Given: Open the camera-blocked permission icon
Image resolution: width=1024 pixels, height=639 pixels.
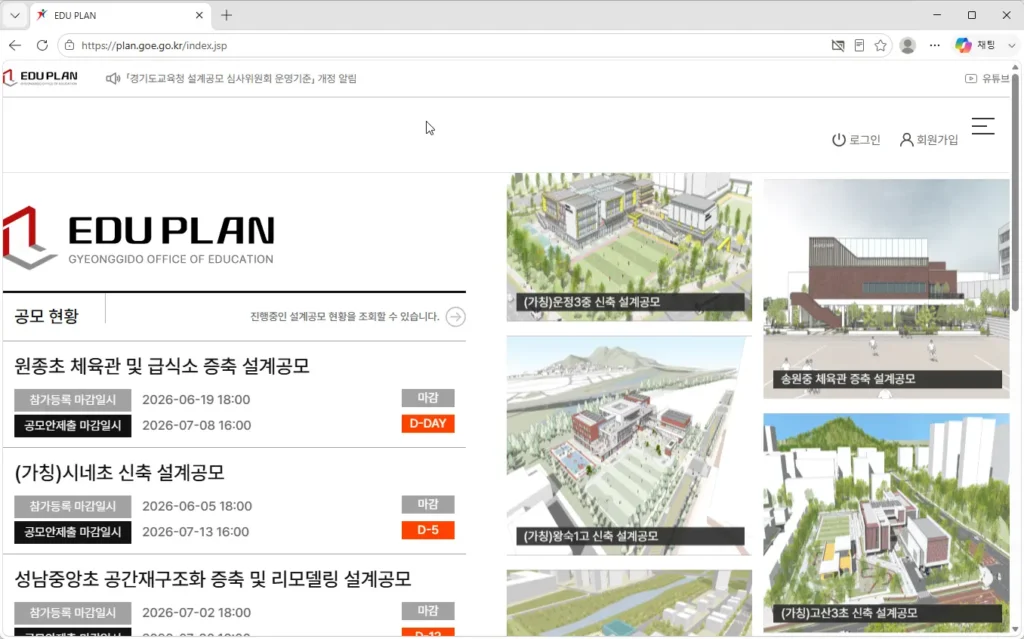Looking at the screenshot, I should [x=837, y=45].
